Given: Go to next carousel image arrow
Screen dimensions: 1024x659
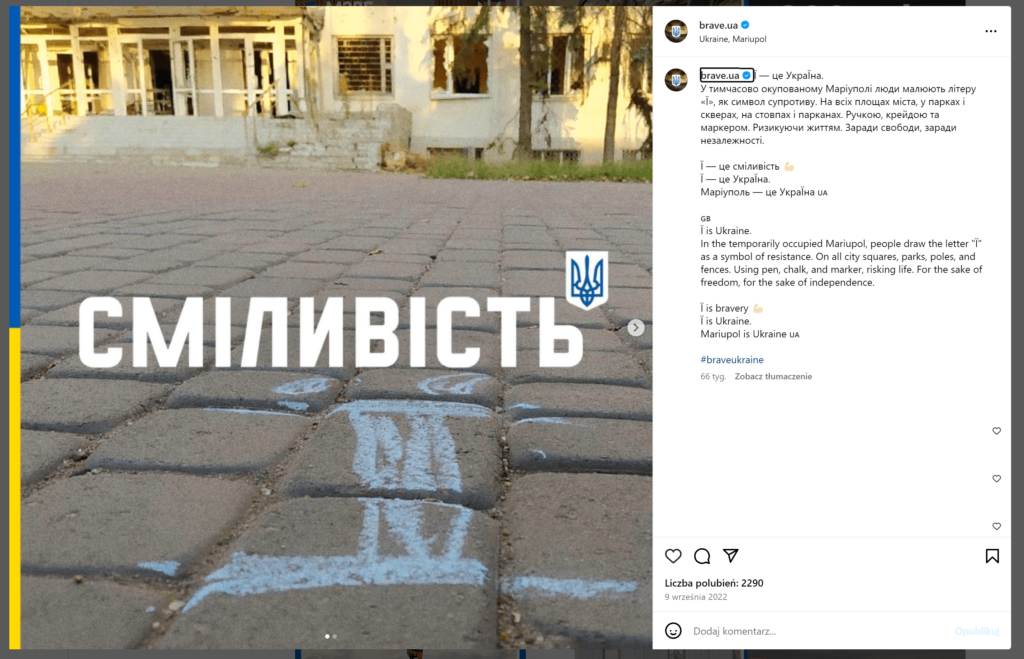Looking at the screenshot, I should (635, 328).
